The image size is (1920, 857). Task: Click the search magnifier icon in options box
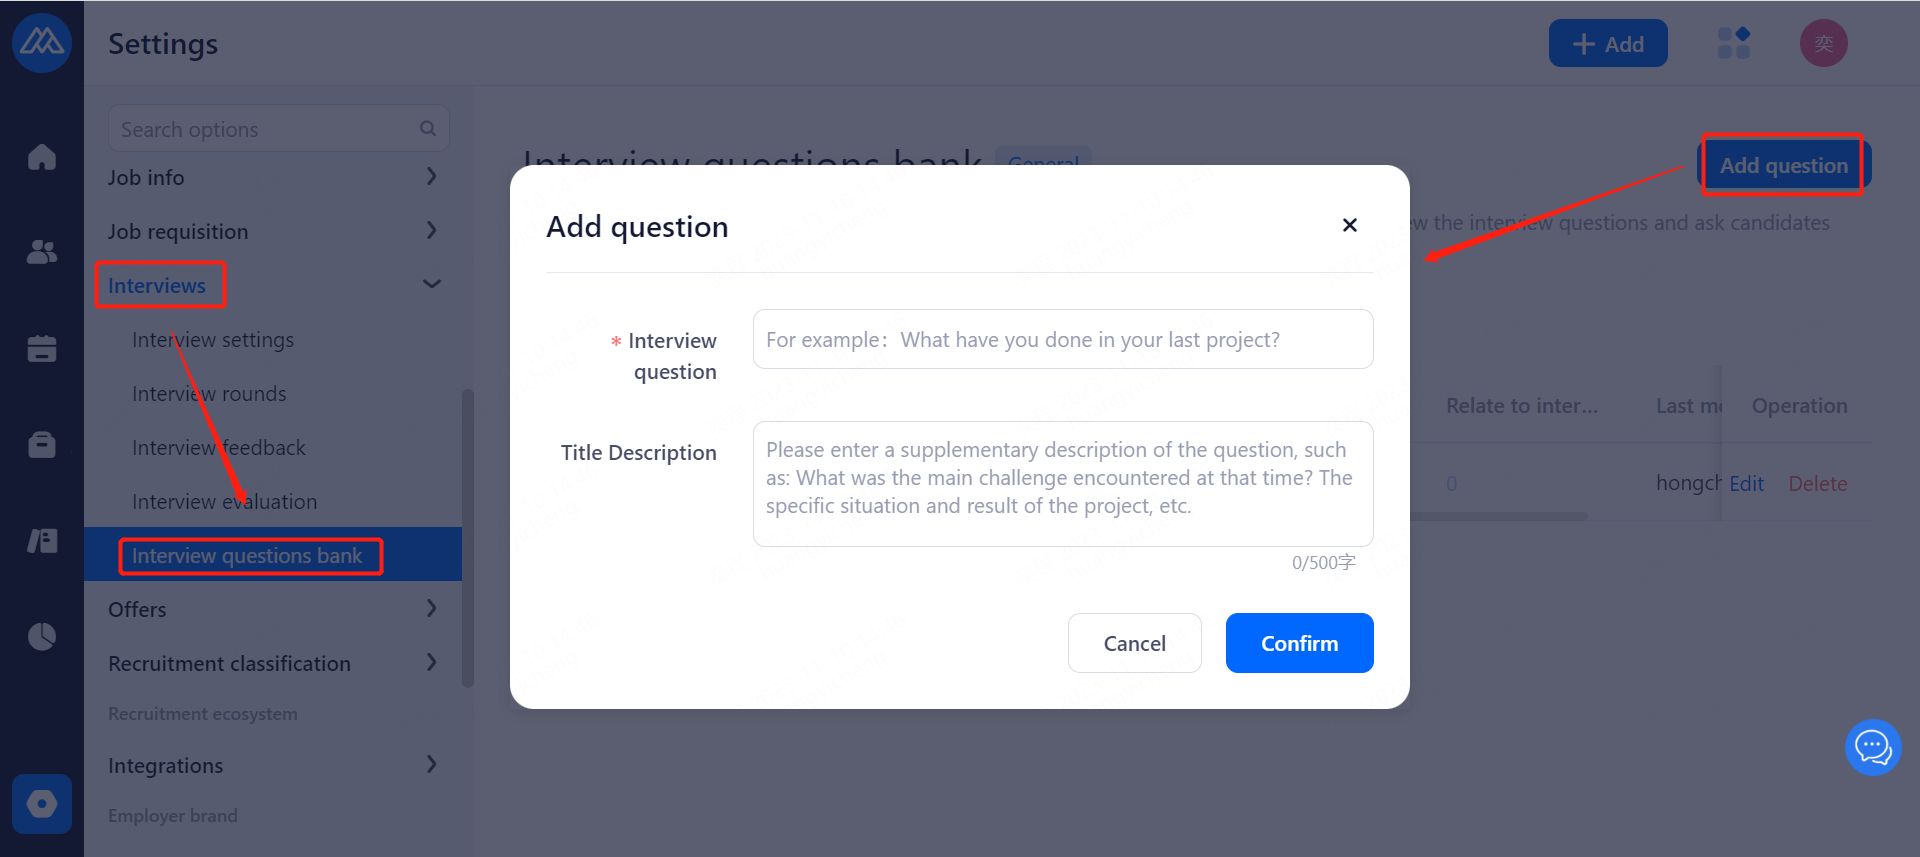click(x=428, y=129)
